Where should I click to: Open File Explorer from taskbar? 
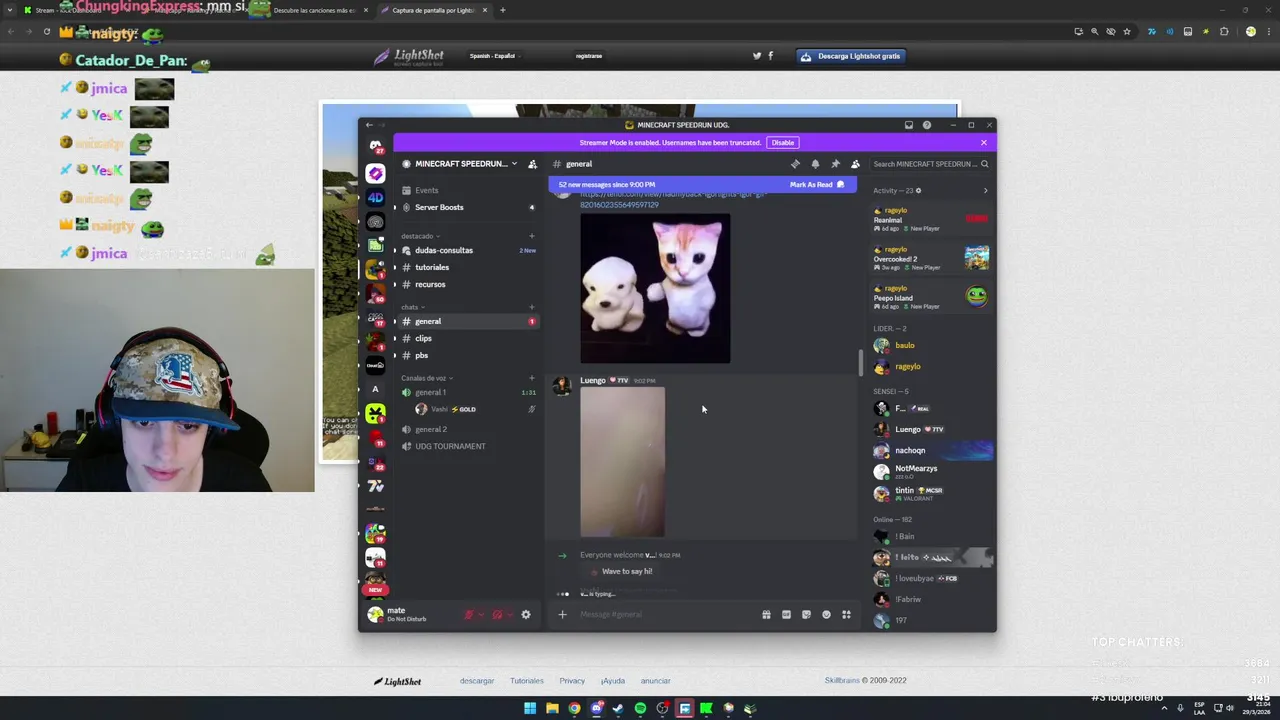pos(552,709)
